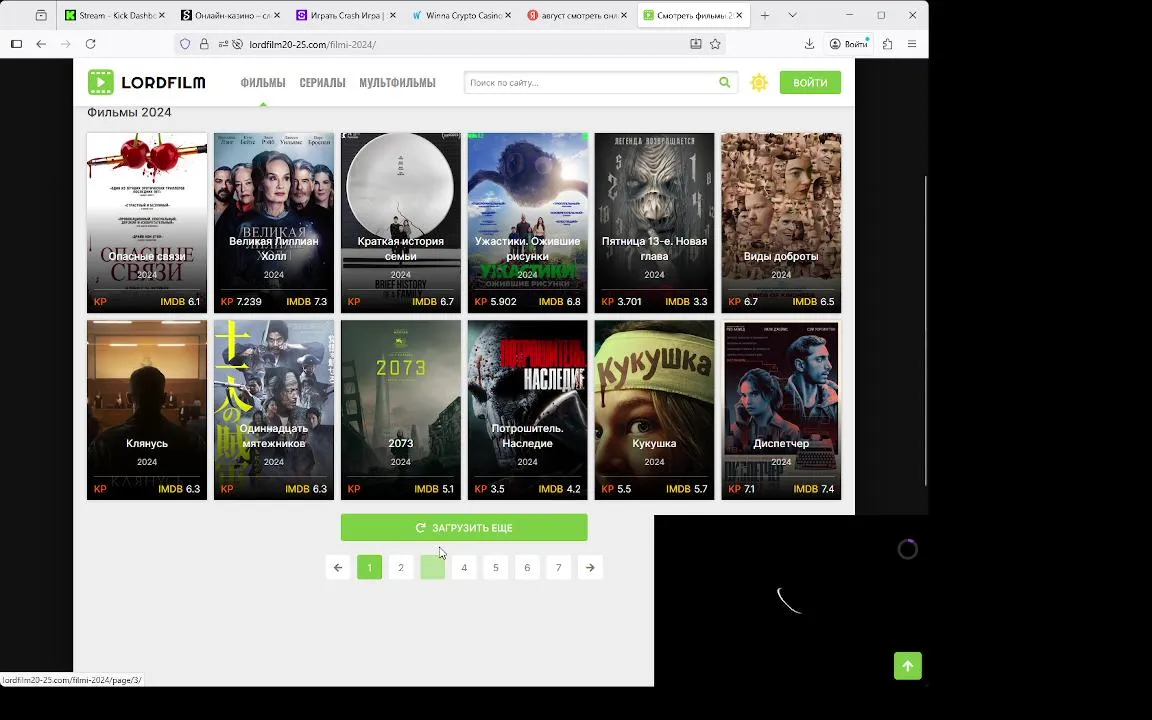Open the Кукушка movie poster
The width and height of the screenshot is (1152, 720).
654,410
